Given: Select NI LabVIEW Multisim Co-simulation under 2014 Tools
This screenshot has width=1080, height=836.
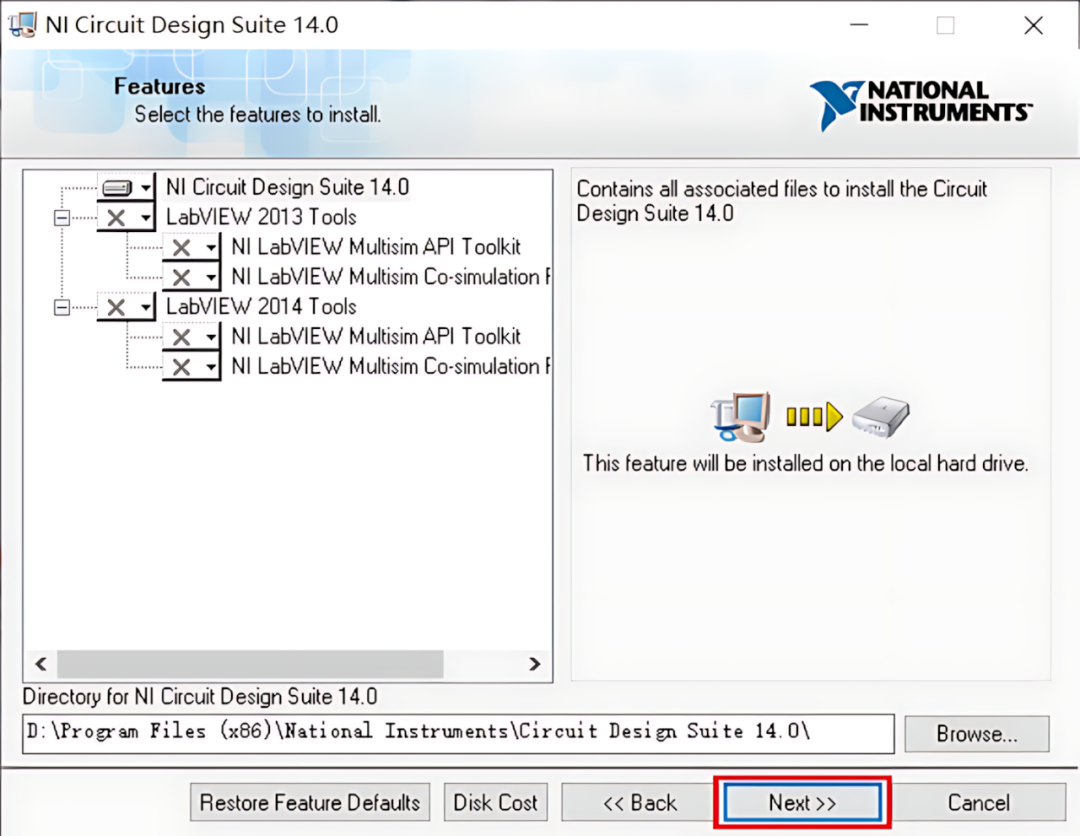Looking at the screenshot, I should click(x=391, y=367).
